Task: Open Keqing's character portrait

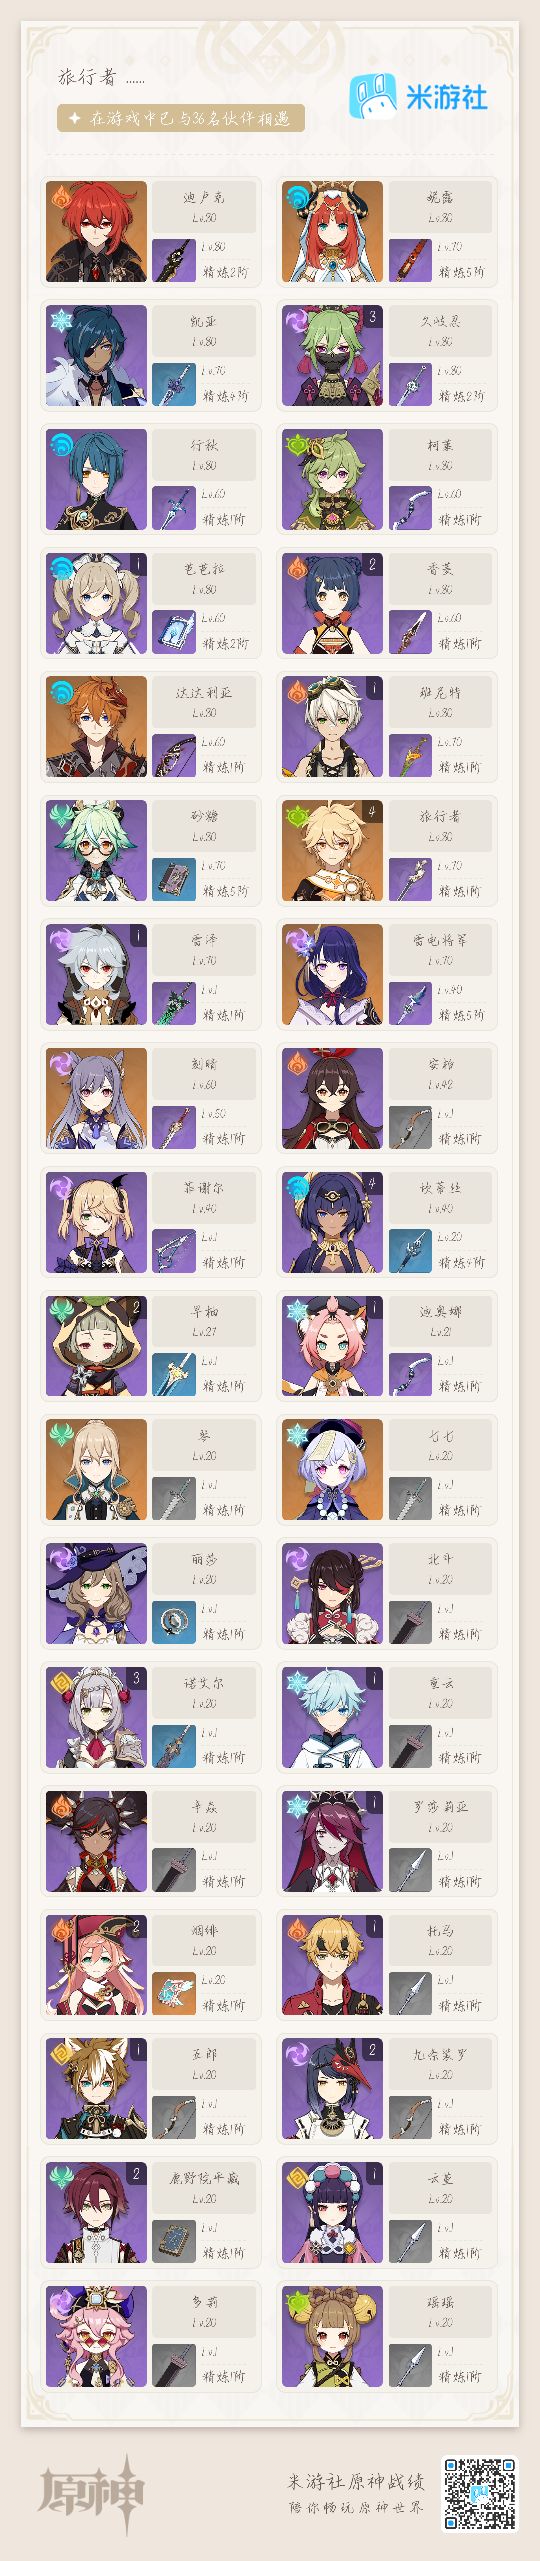Action: point(96,1098)
